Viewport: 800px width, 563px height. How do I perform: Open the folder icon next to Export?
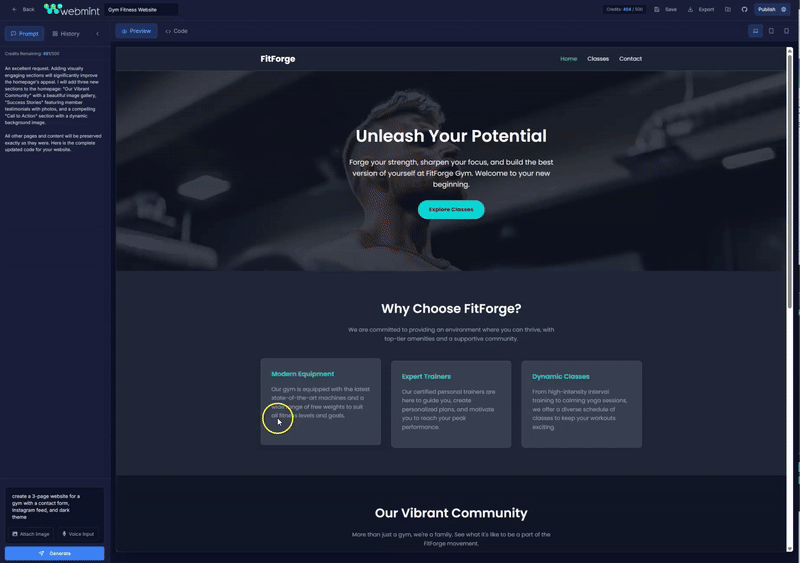click(728, 9)
